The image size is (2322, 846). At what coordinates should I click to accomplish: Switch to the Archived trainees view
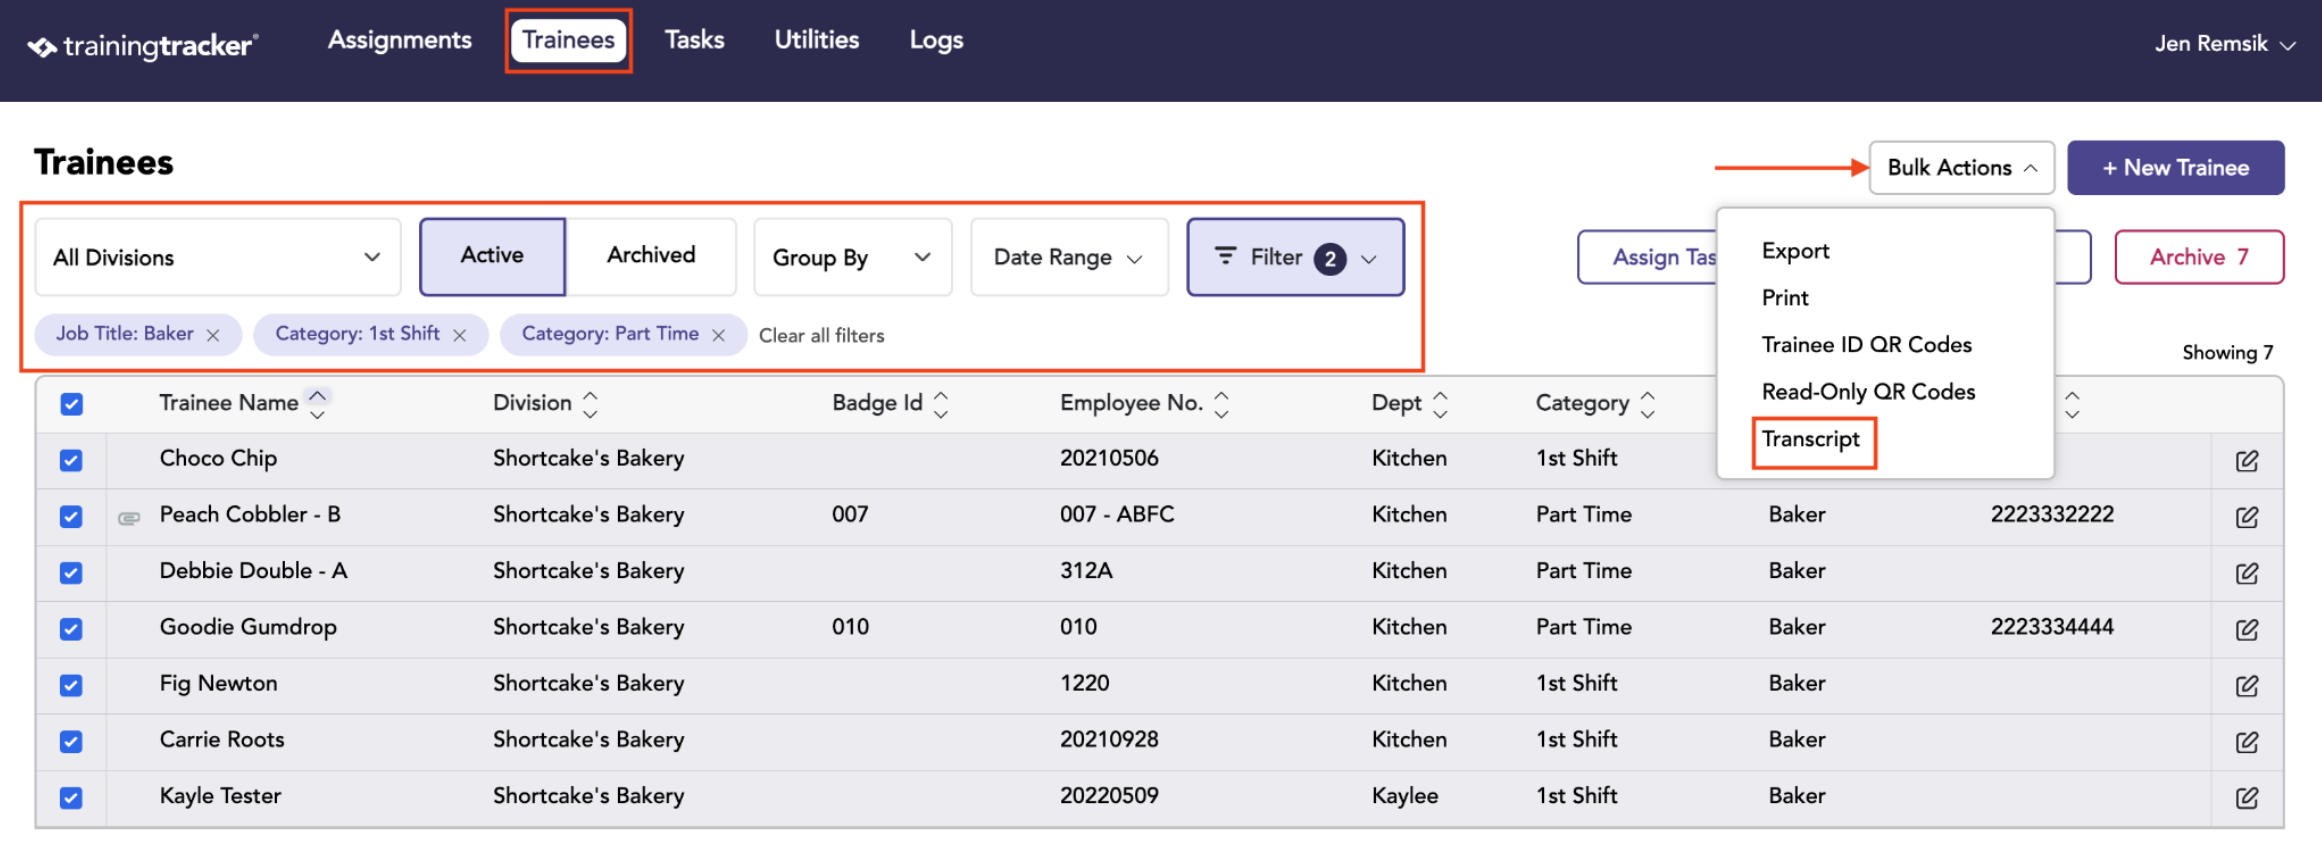coord(651,256)
